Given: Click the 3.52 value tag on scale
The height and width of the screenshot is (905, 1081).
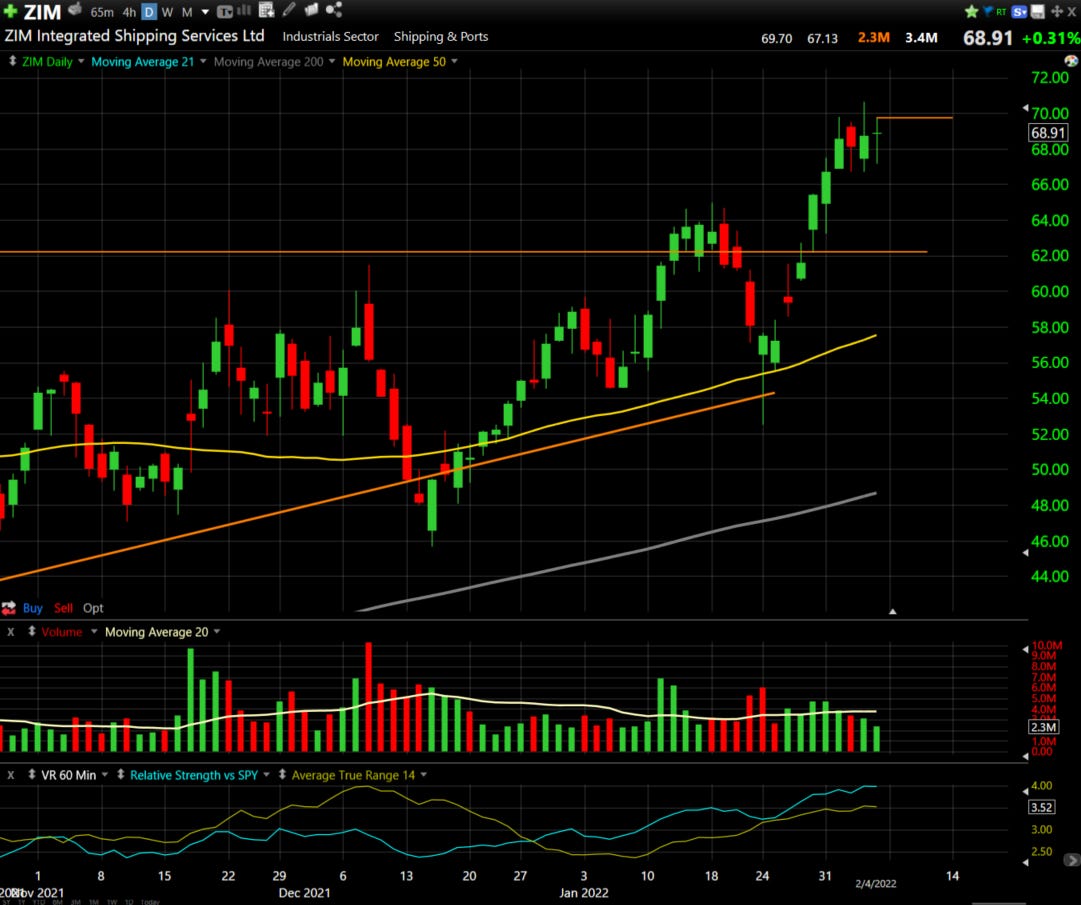Looking at the screenshot, I should pos(1042,807).
